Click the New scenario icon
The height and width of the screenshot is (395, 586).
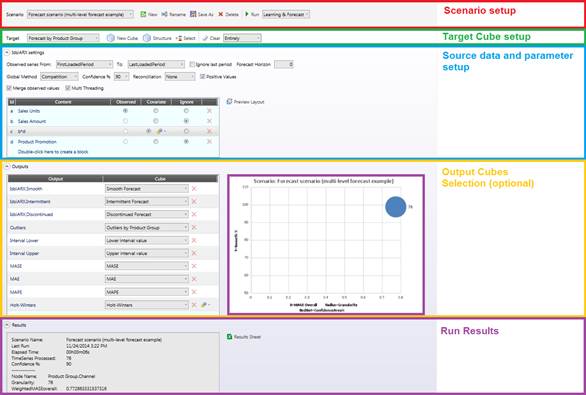(x=143, y=14)
